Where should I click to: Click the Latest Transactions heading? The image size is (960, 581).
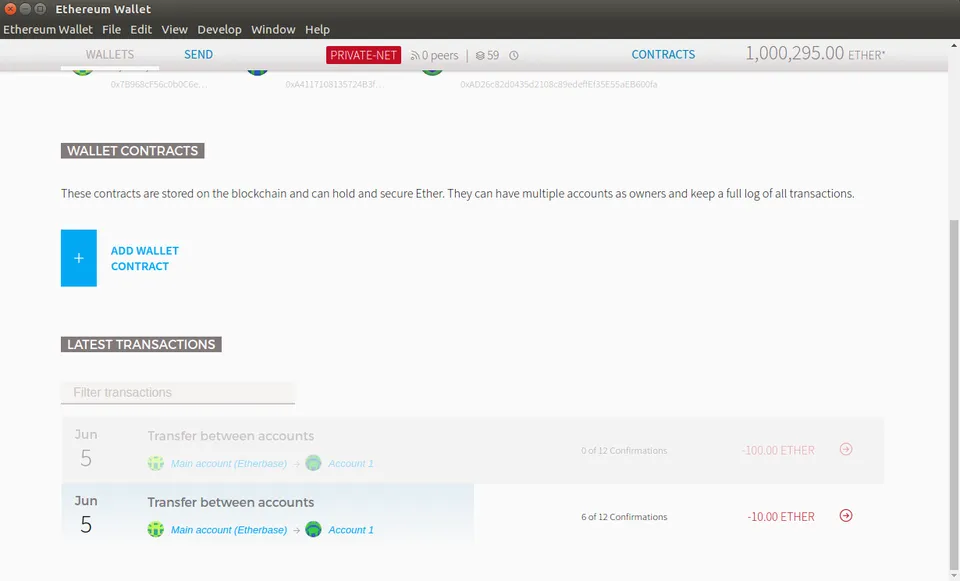coord(141,344)
